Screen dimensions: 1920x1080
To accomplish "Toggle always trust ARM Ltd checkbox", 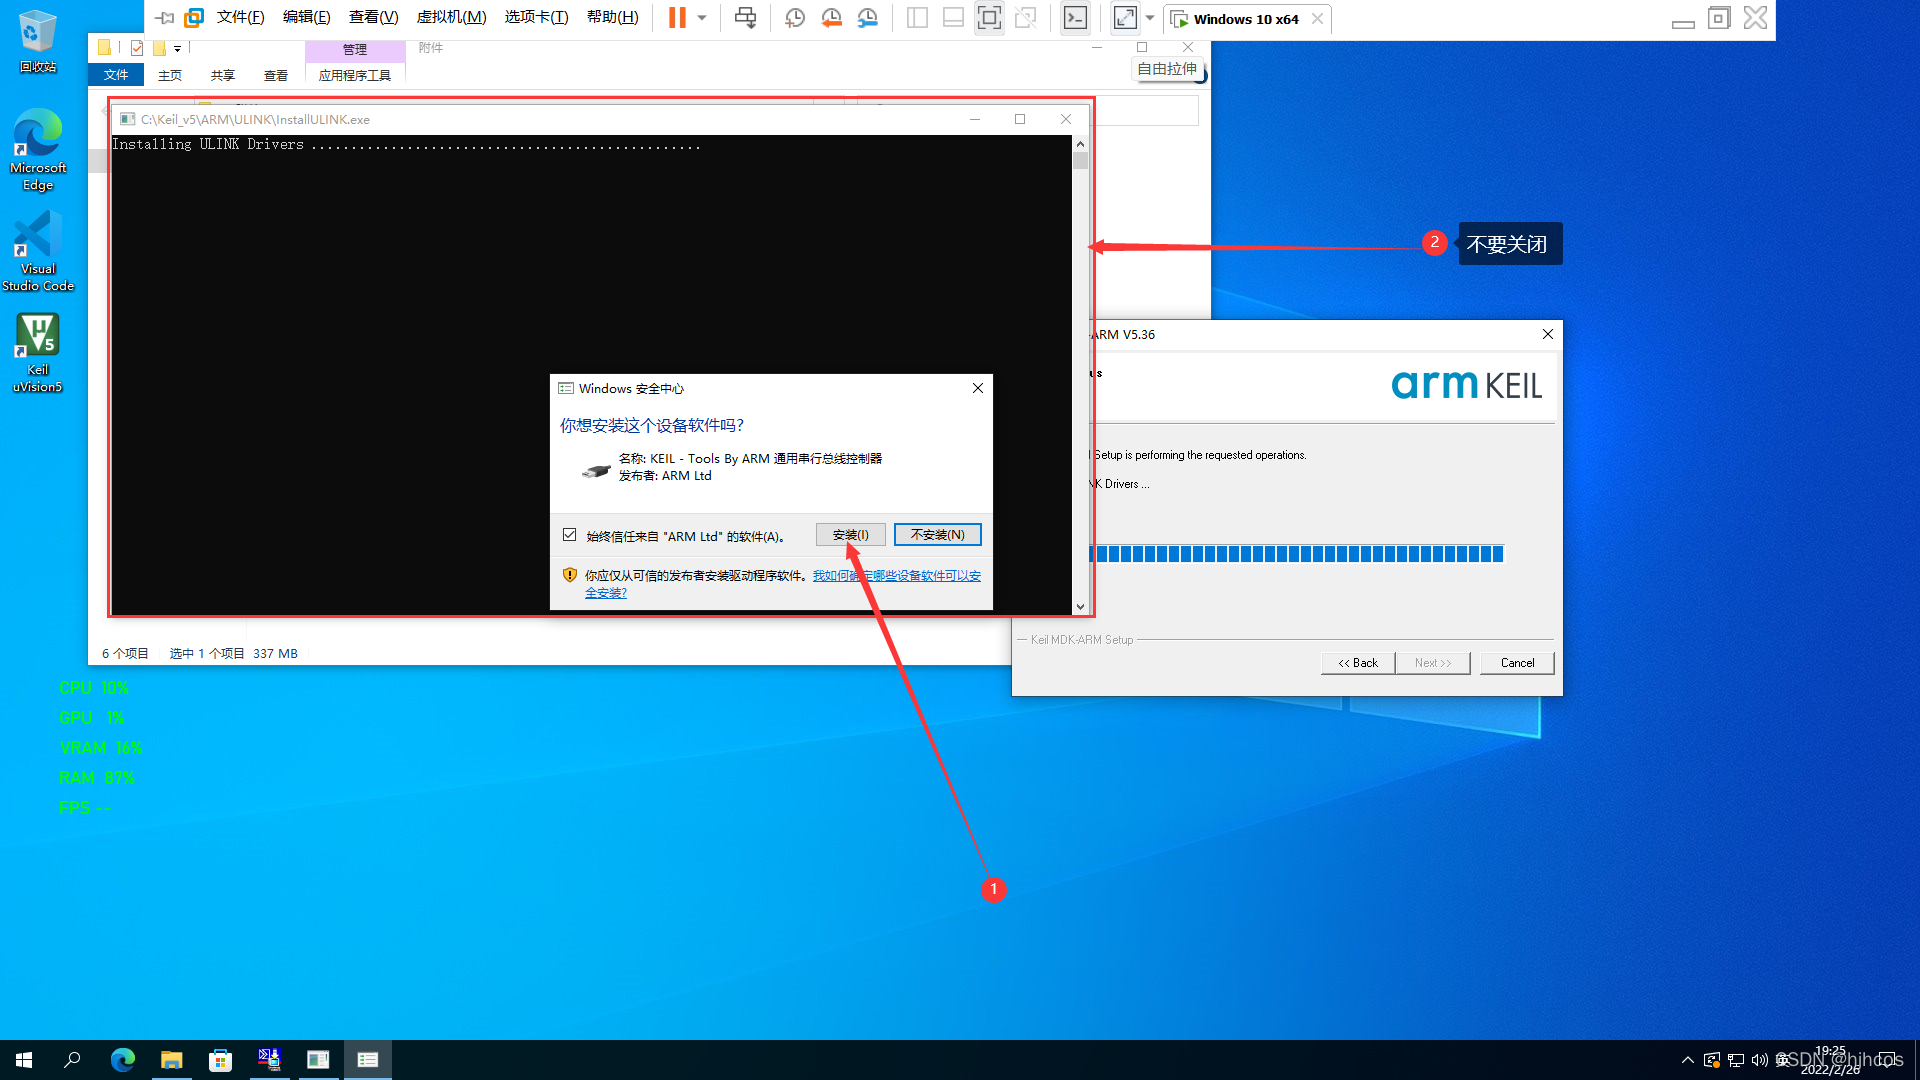I will click(570, 535).
